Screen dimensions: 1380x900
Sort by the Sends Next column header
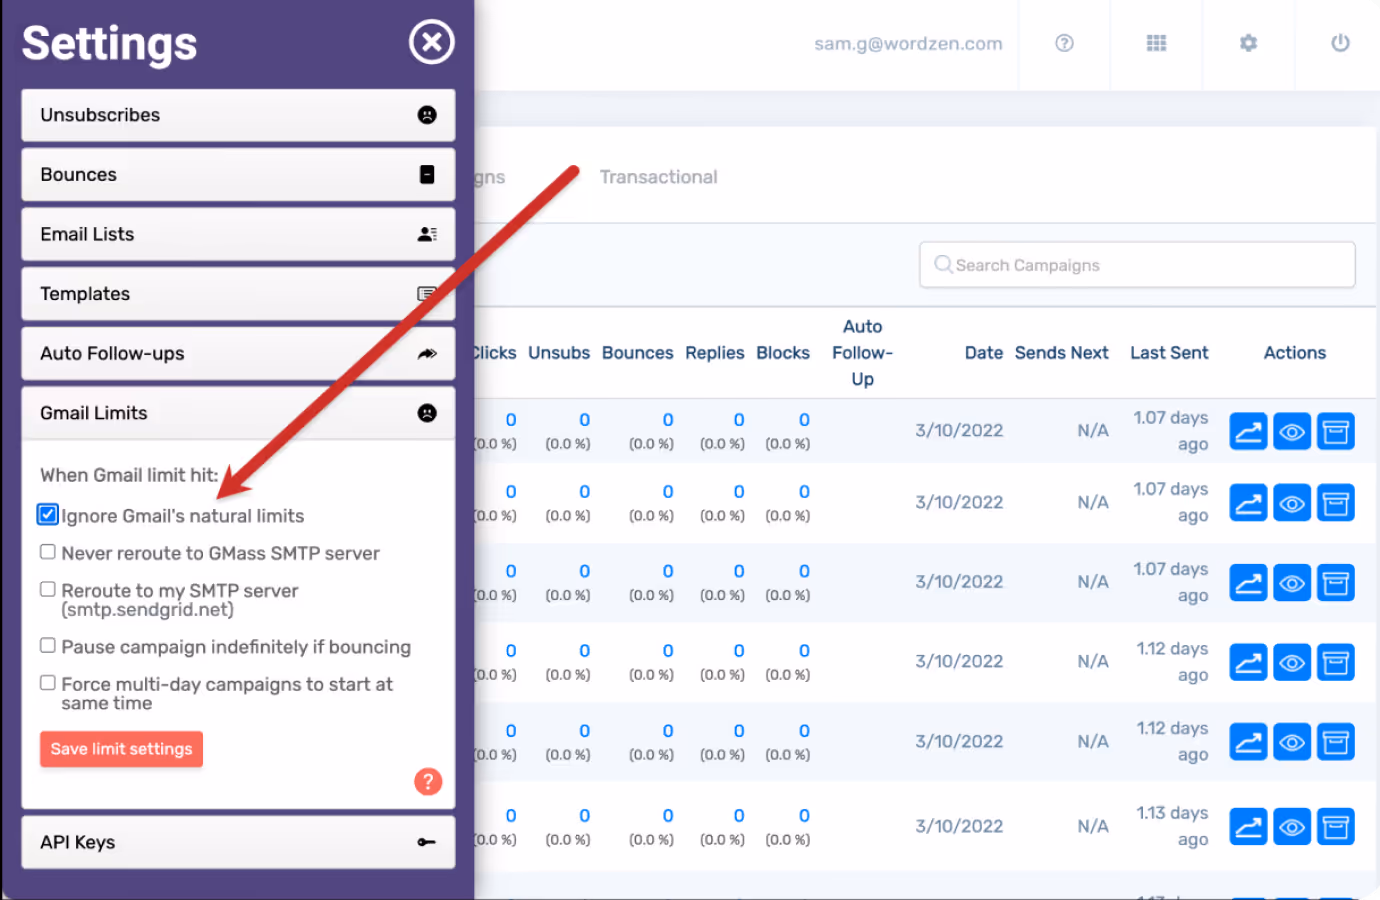coord(1062,353)
